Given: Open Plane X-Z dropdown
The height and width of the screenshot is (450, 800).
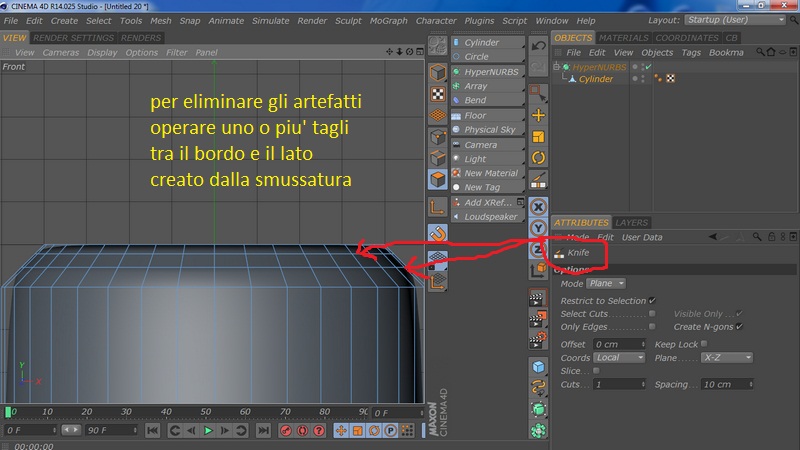Looking at the screenshot, I should tap(727, 358).
